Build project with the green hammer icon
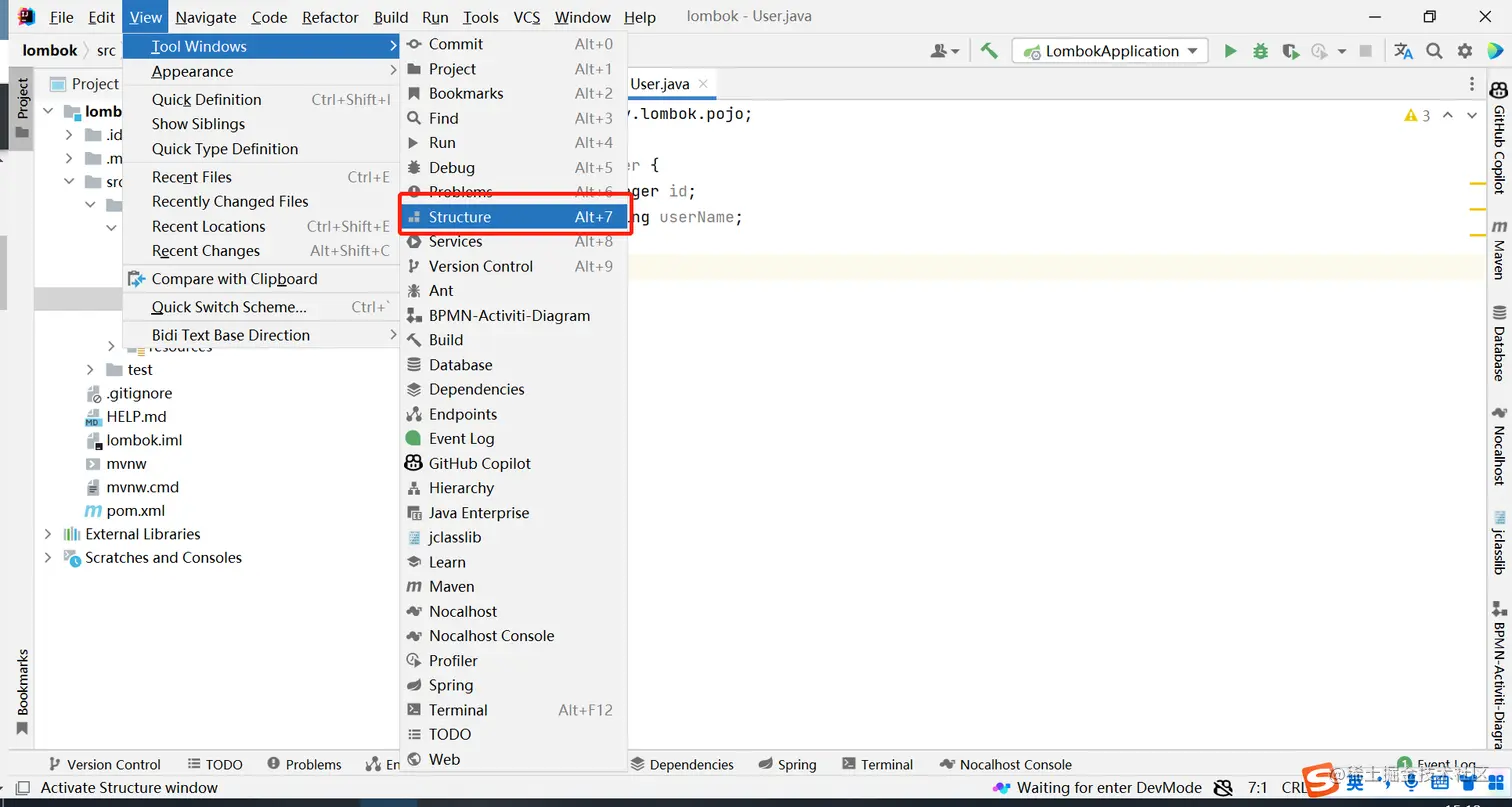Image resolution: width=1512 pixels, height=807 pixels. (989, 51)
